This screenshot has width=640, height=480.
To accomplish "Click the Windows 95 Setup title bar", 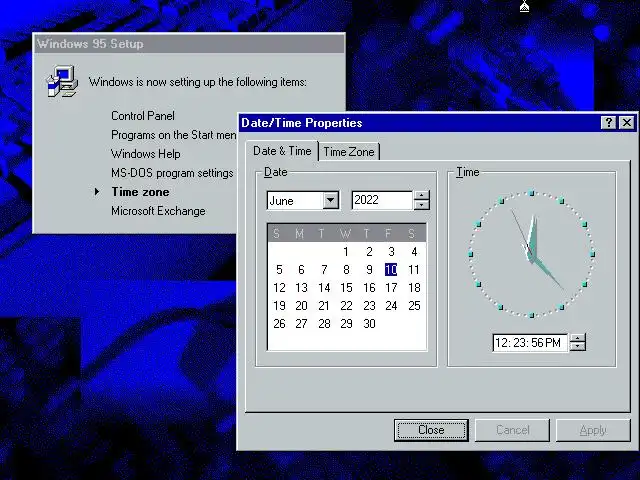I will pos(189,44).
